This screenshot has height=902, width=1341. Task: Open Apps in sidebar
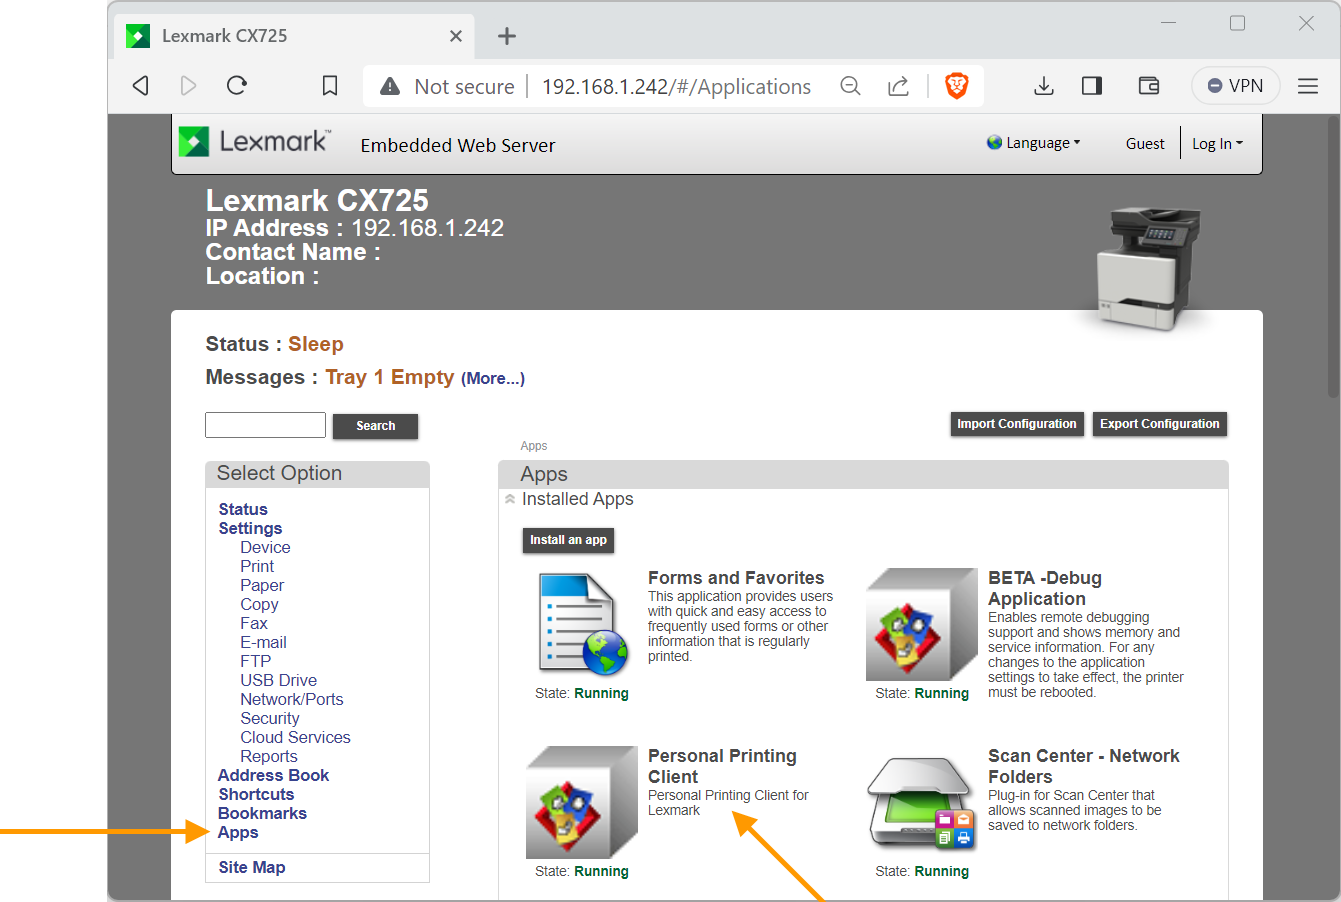click(x=238, y=833)
